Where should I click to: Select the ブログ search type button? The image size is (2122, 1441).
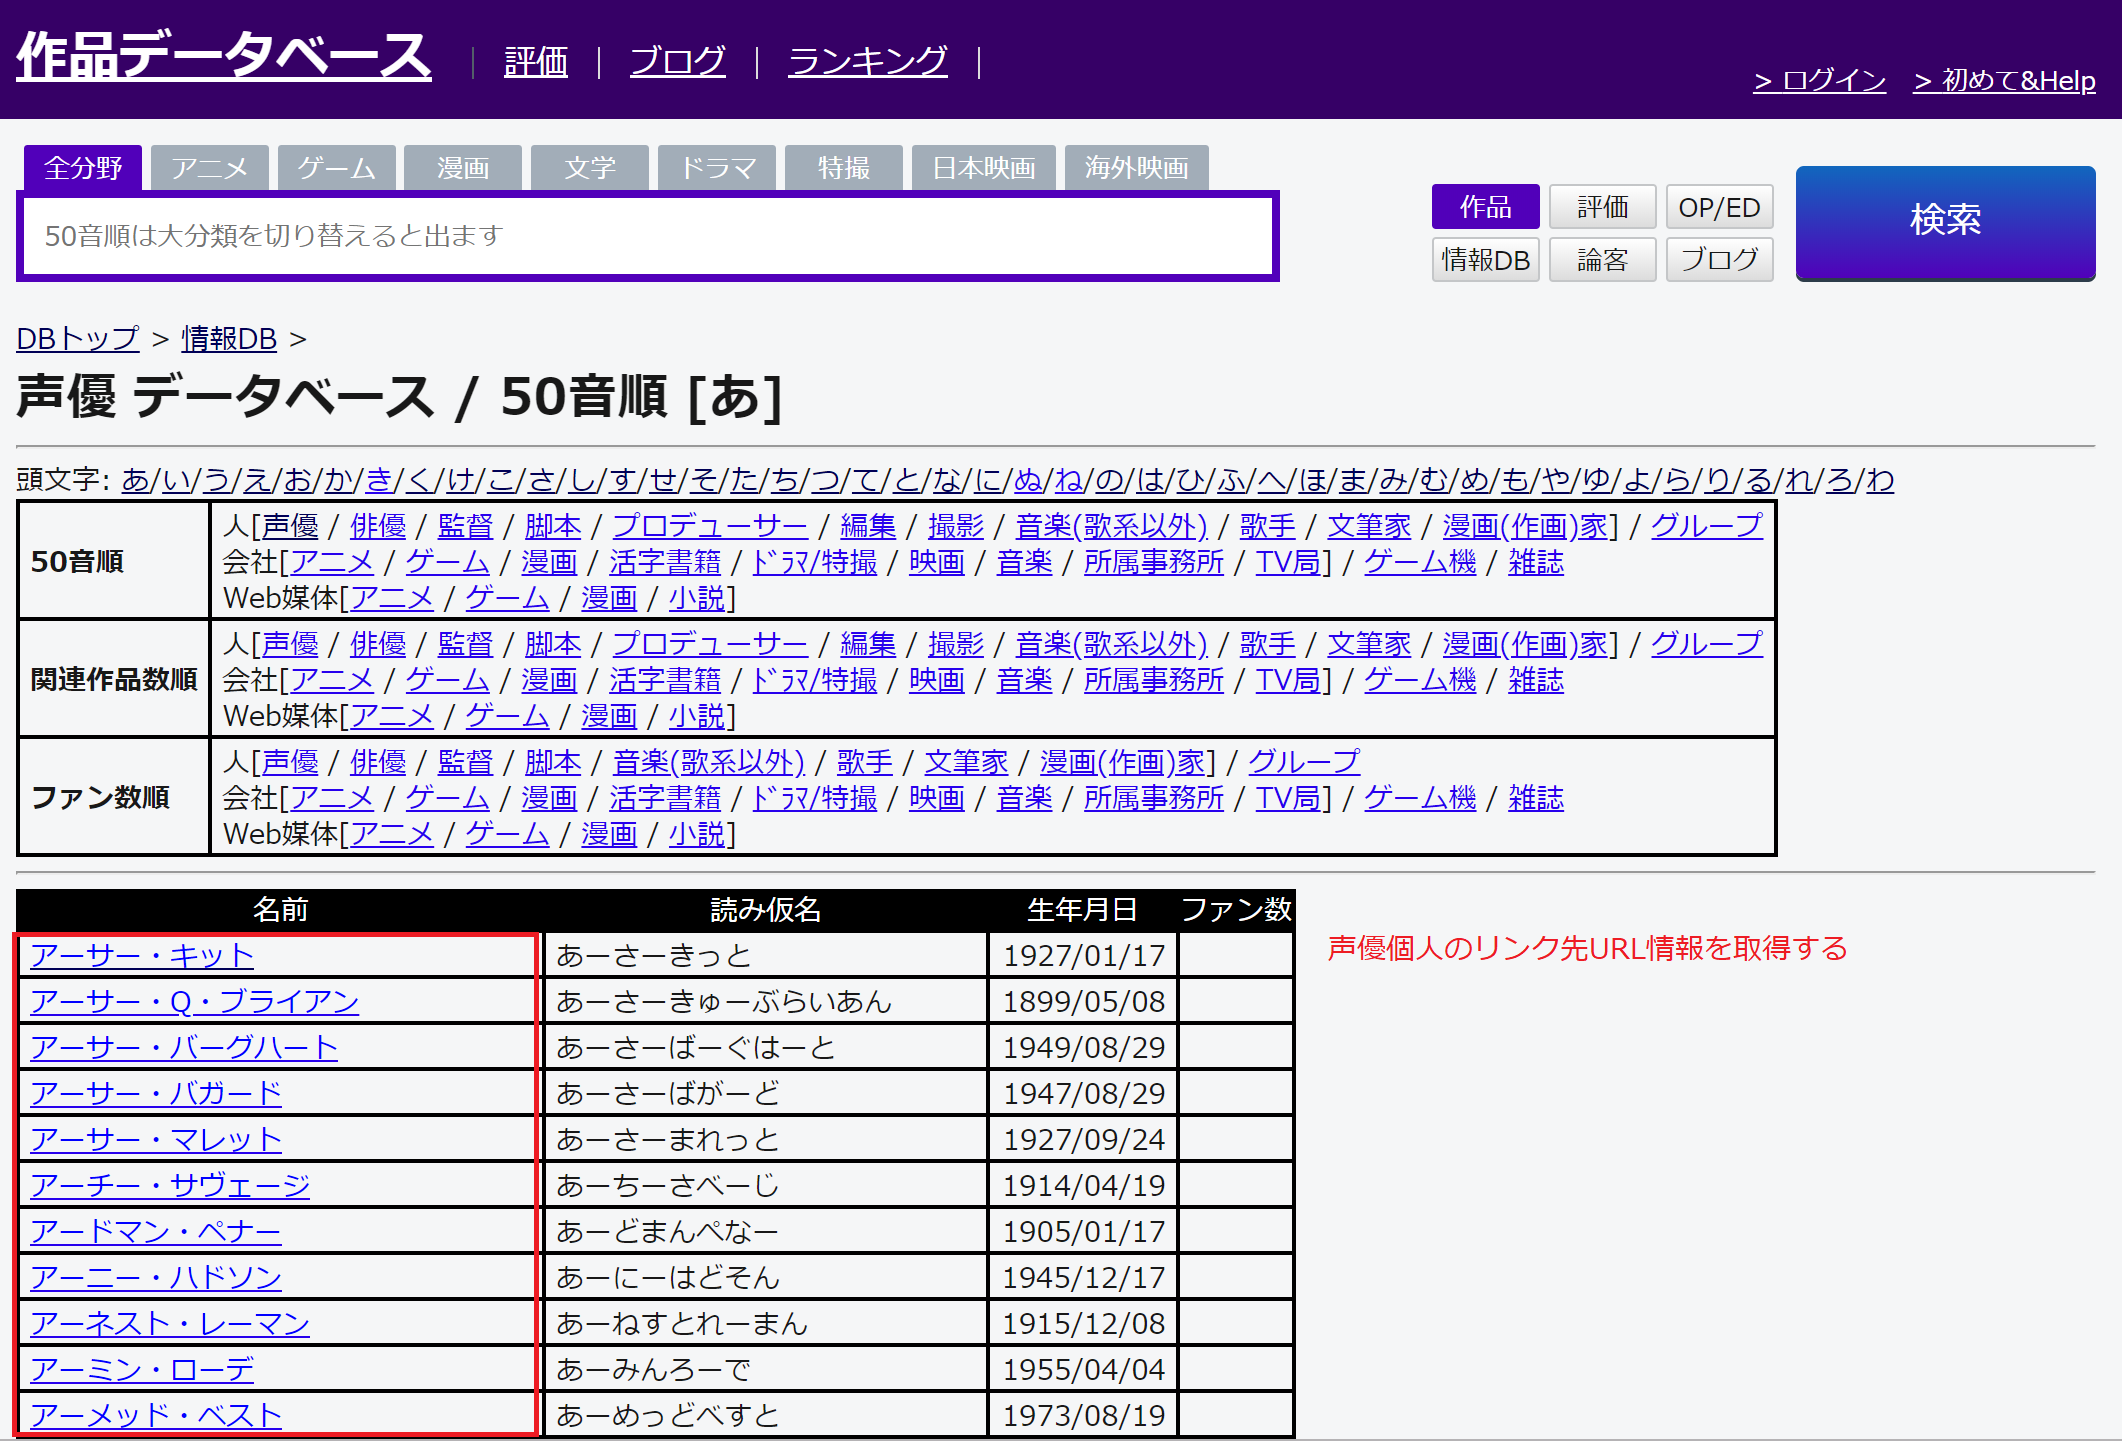point(1719,260)
